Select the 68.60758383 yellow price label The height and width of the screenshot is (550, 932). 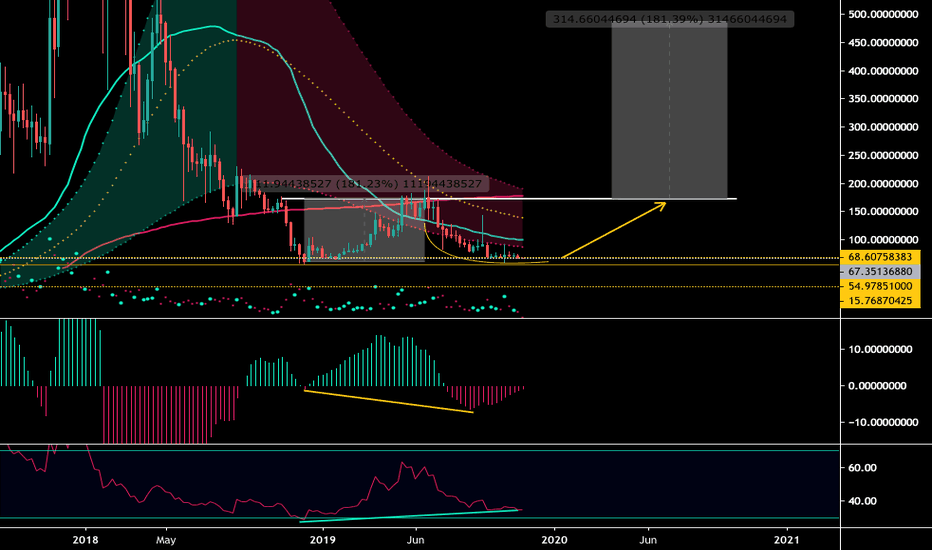(x=880, y=257)
